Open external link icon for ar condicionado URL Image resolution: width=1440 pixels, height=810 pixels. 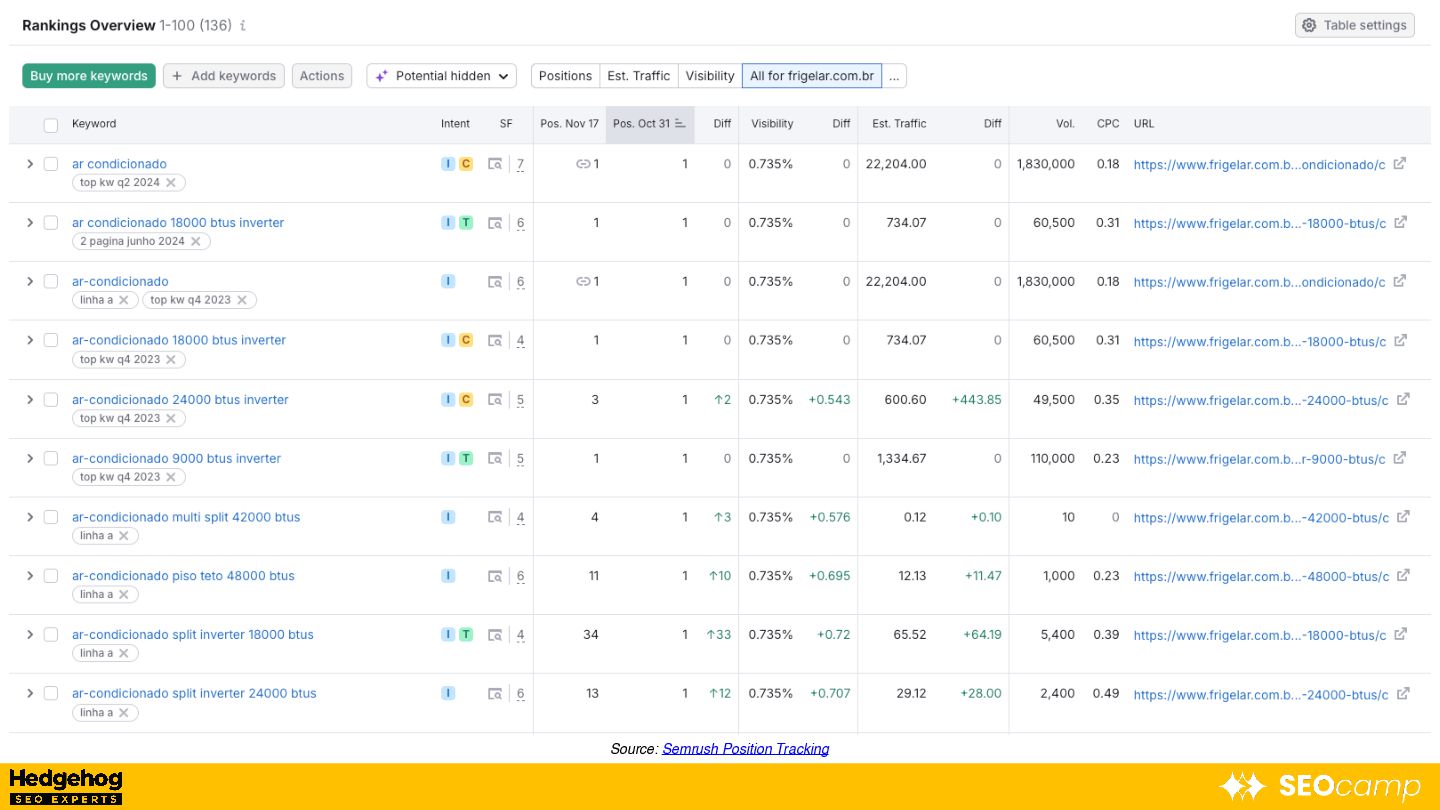click(1400, 164)
